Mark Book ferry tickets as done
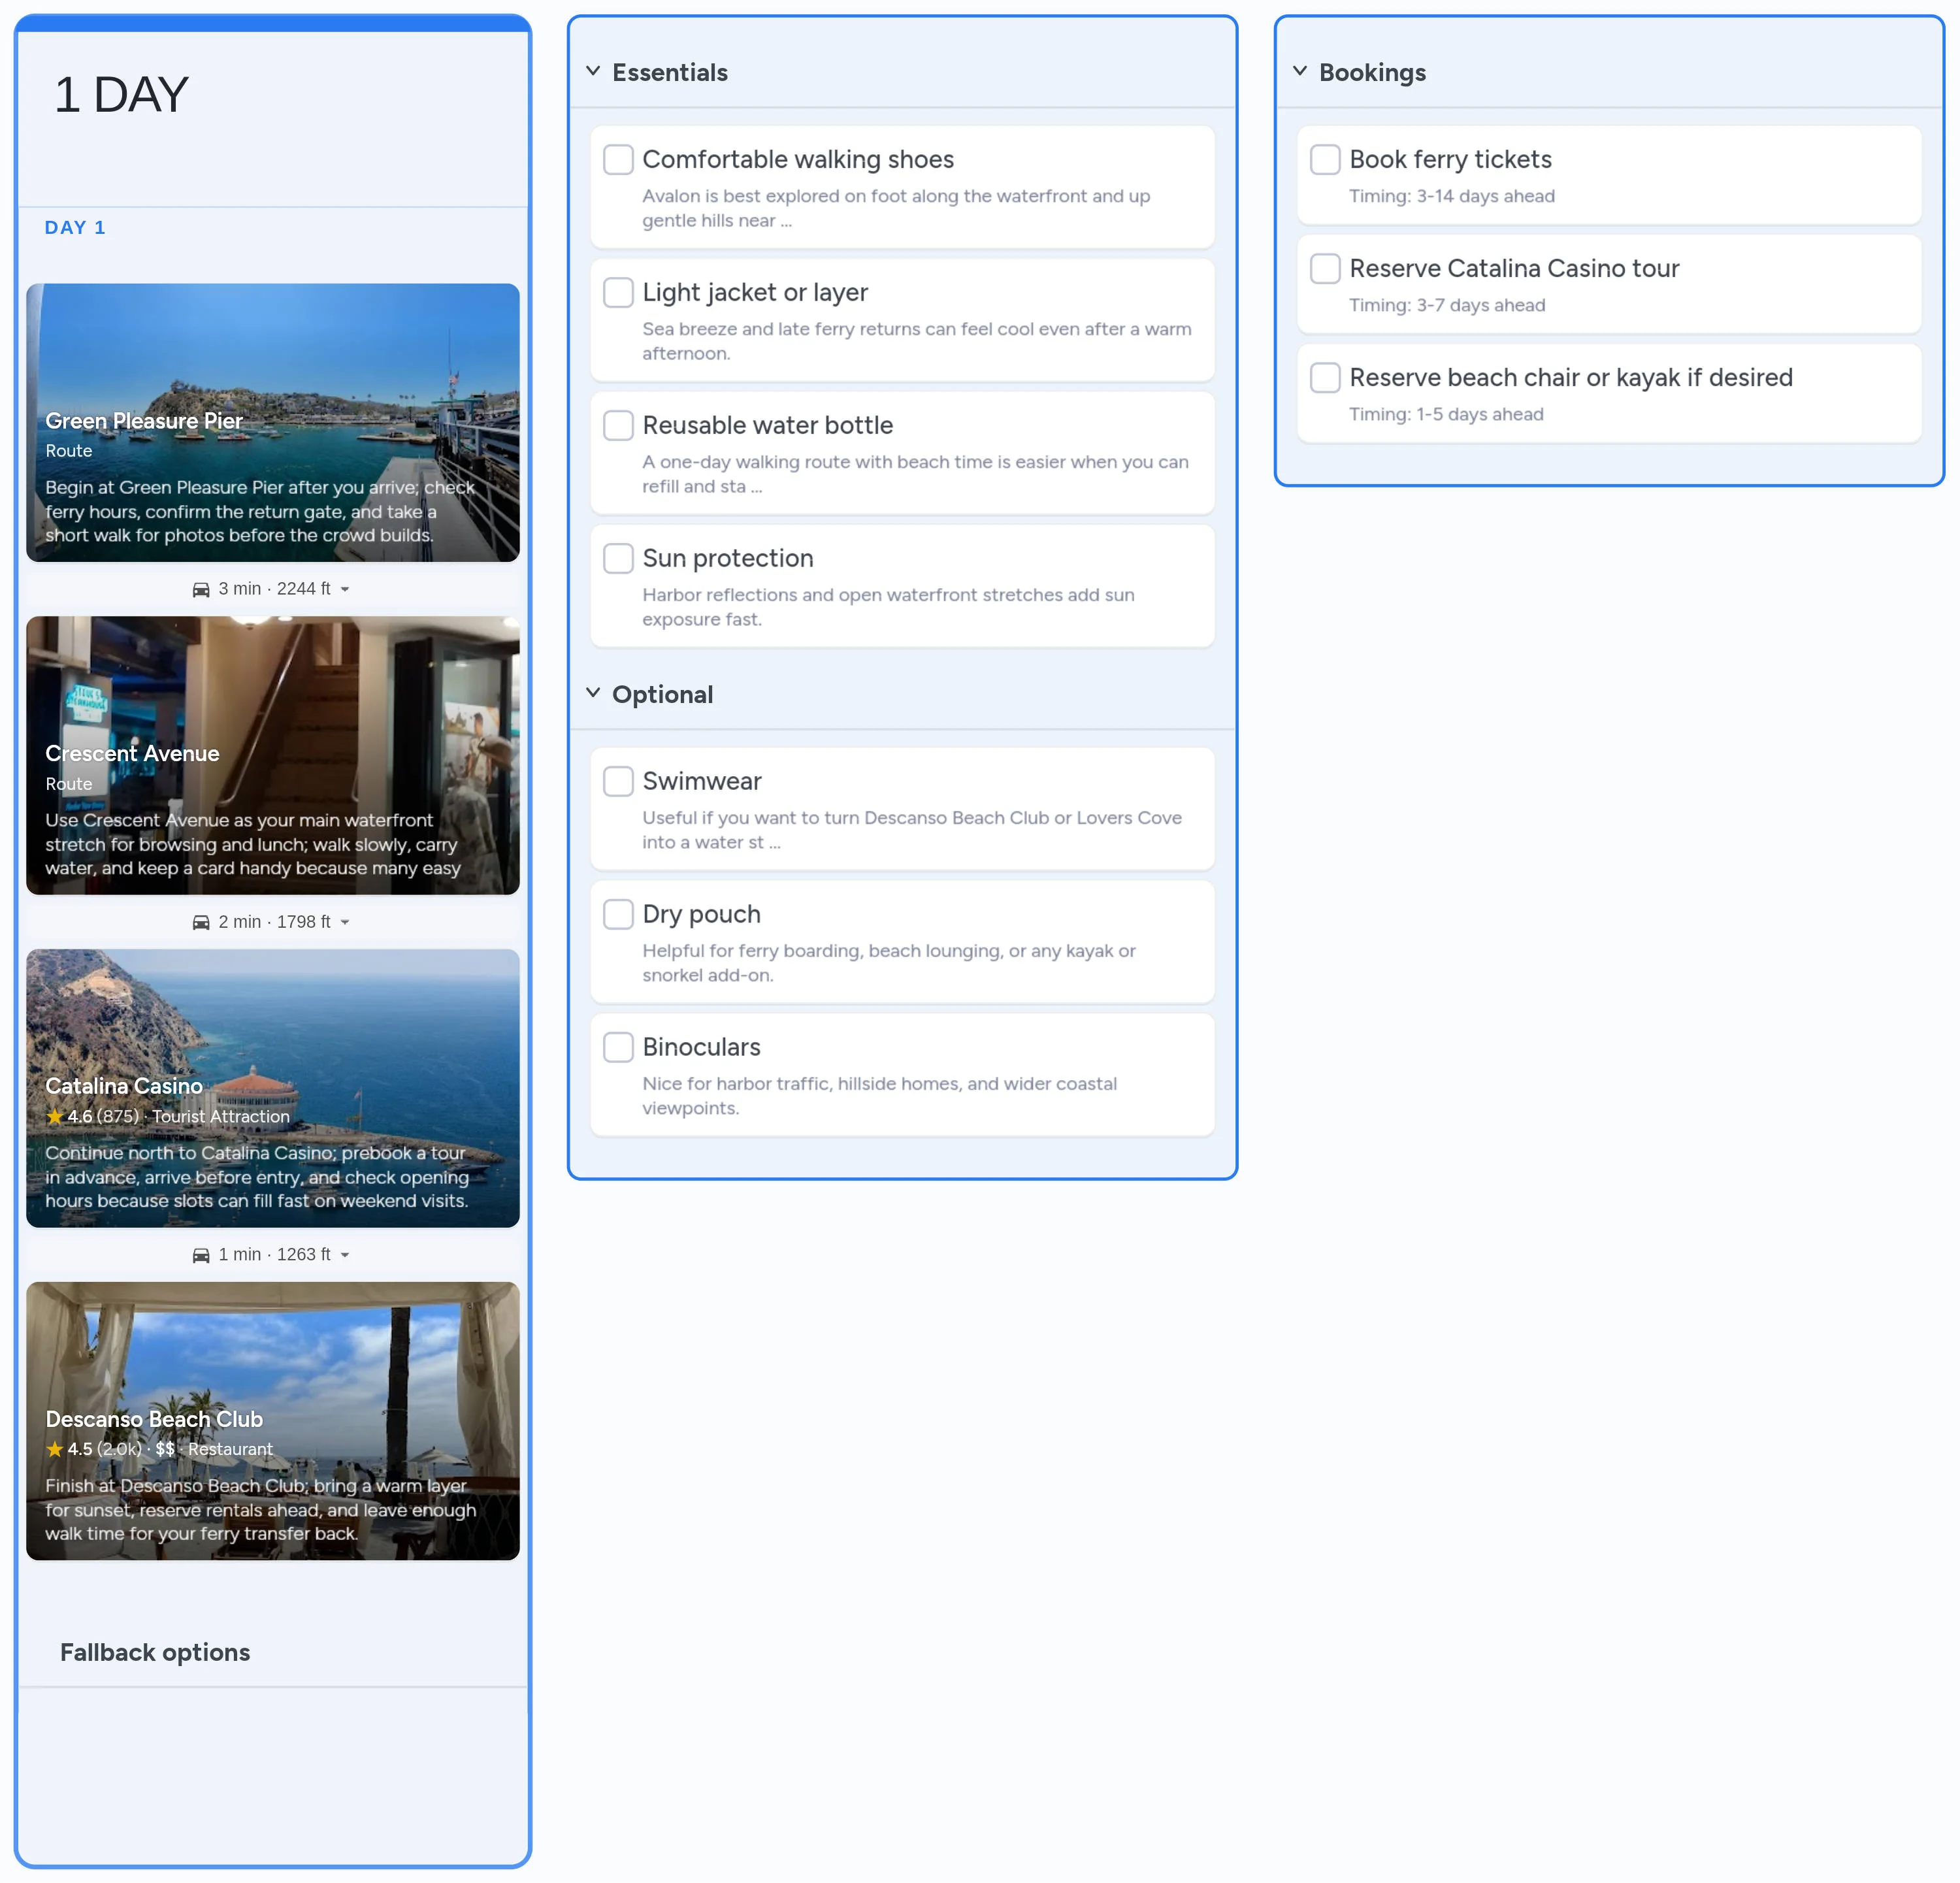Image resolution: width=1960 pixels, height=1883 pixels. (1325, 159)
